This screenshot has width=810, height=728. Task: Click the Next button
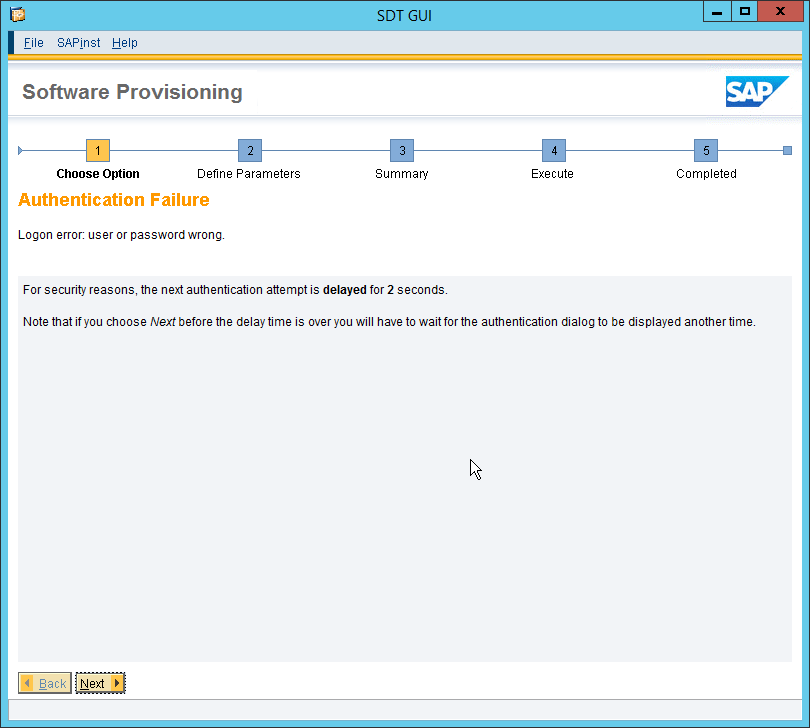[x=100, y=683]
